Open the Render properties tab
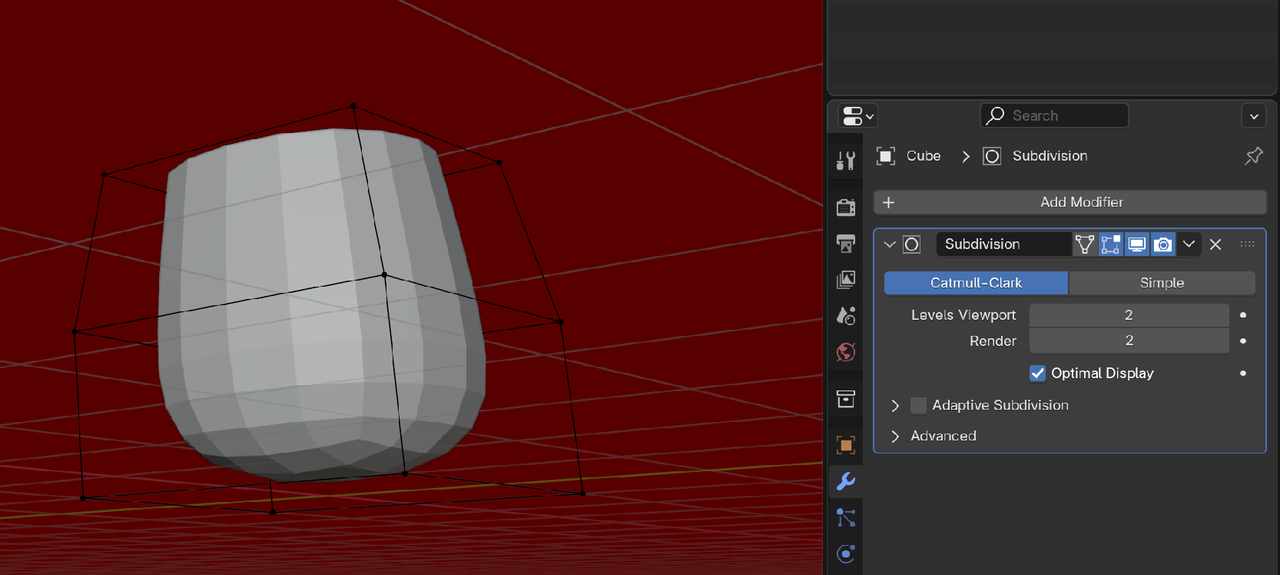 (x=846, y=207)
